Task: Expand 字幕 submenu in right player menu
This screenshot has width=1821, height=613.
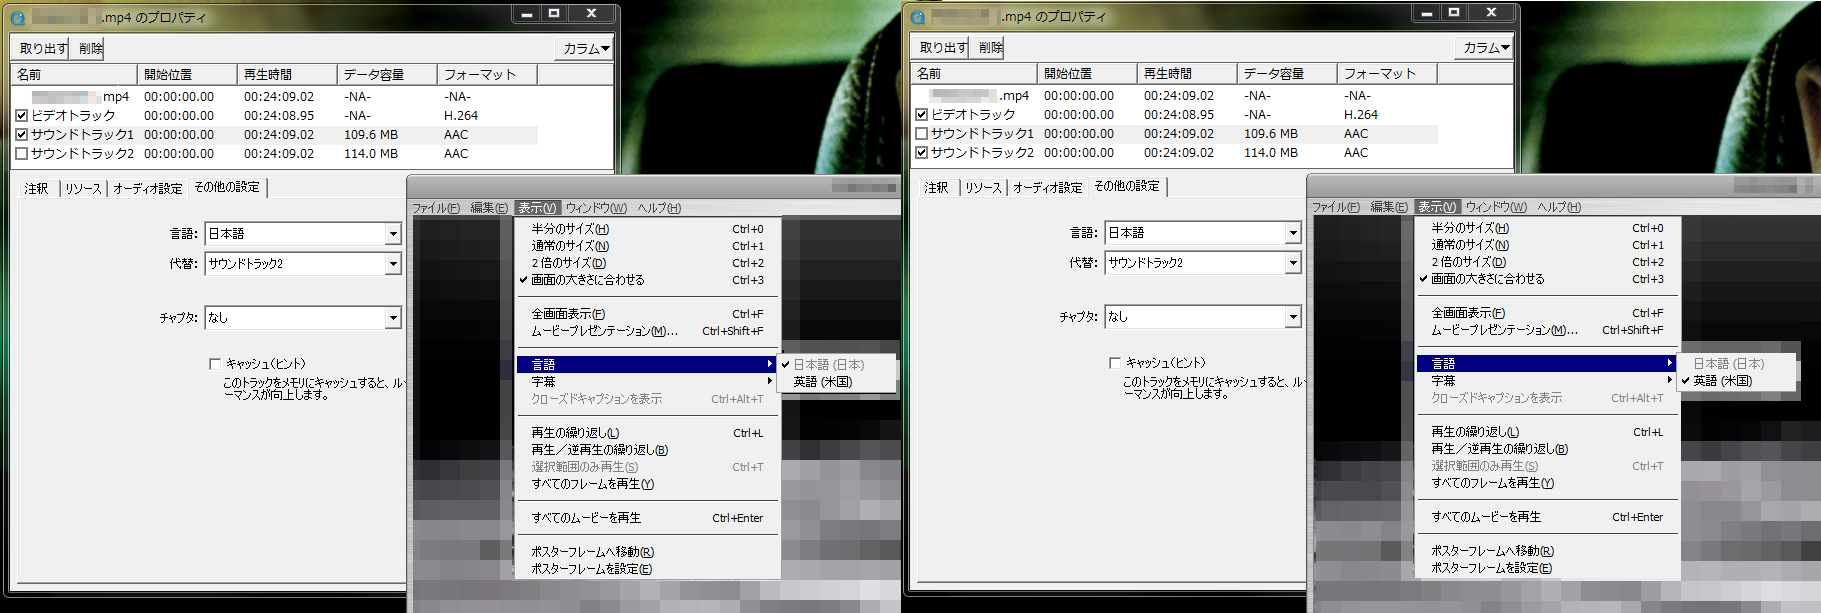Action: (x=1547, y=381)
